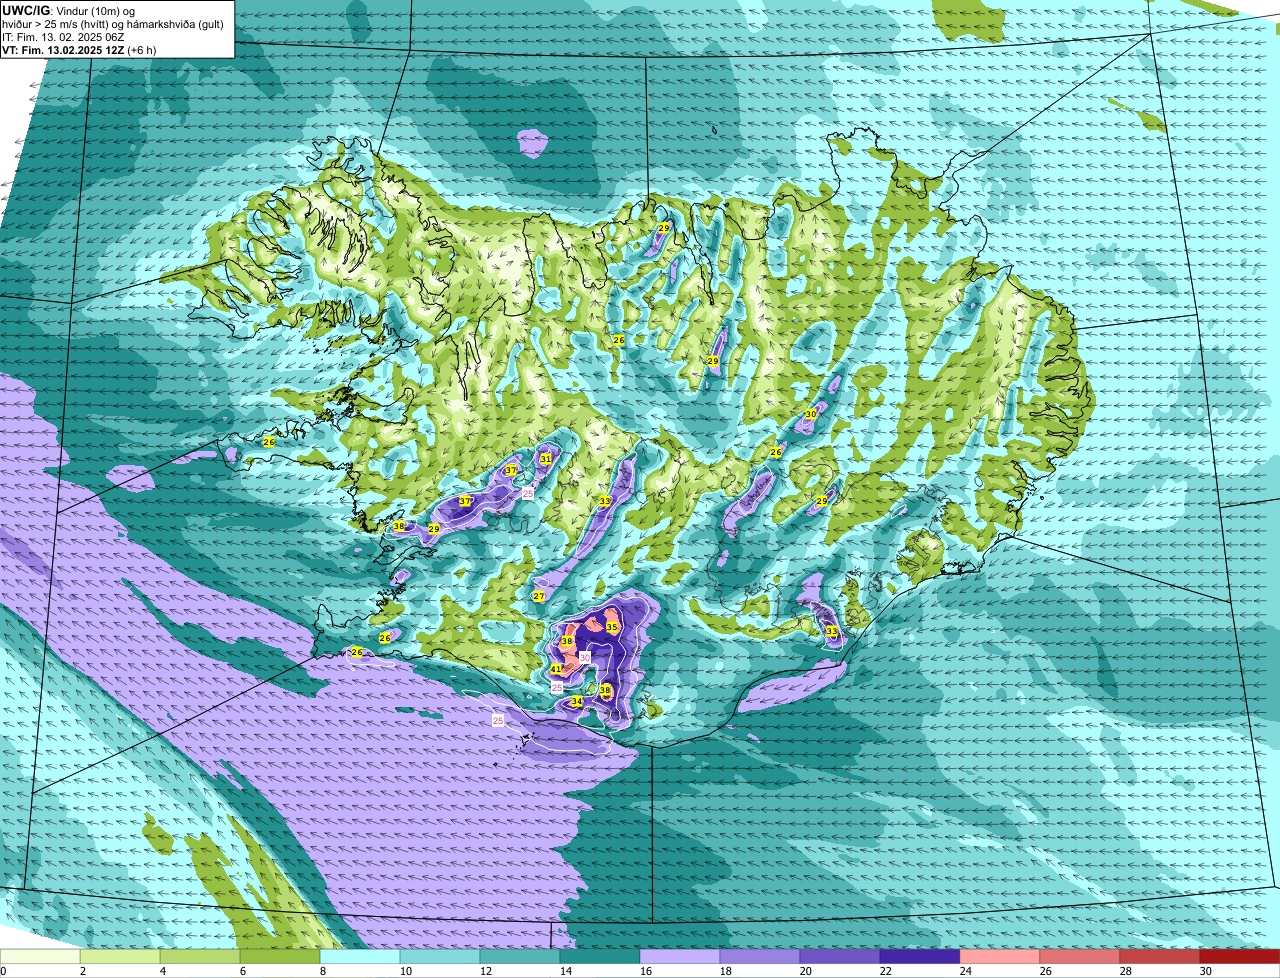This screenshot has height=978, width=1280.
Task: Select the yellow 41 gust marker
Action: (x=555, y=669)
